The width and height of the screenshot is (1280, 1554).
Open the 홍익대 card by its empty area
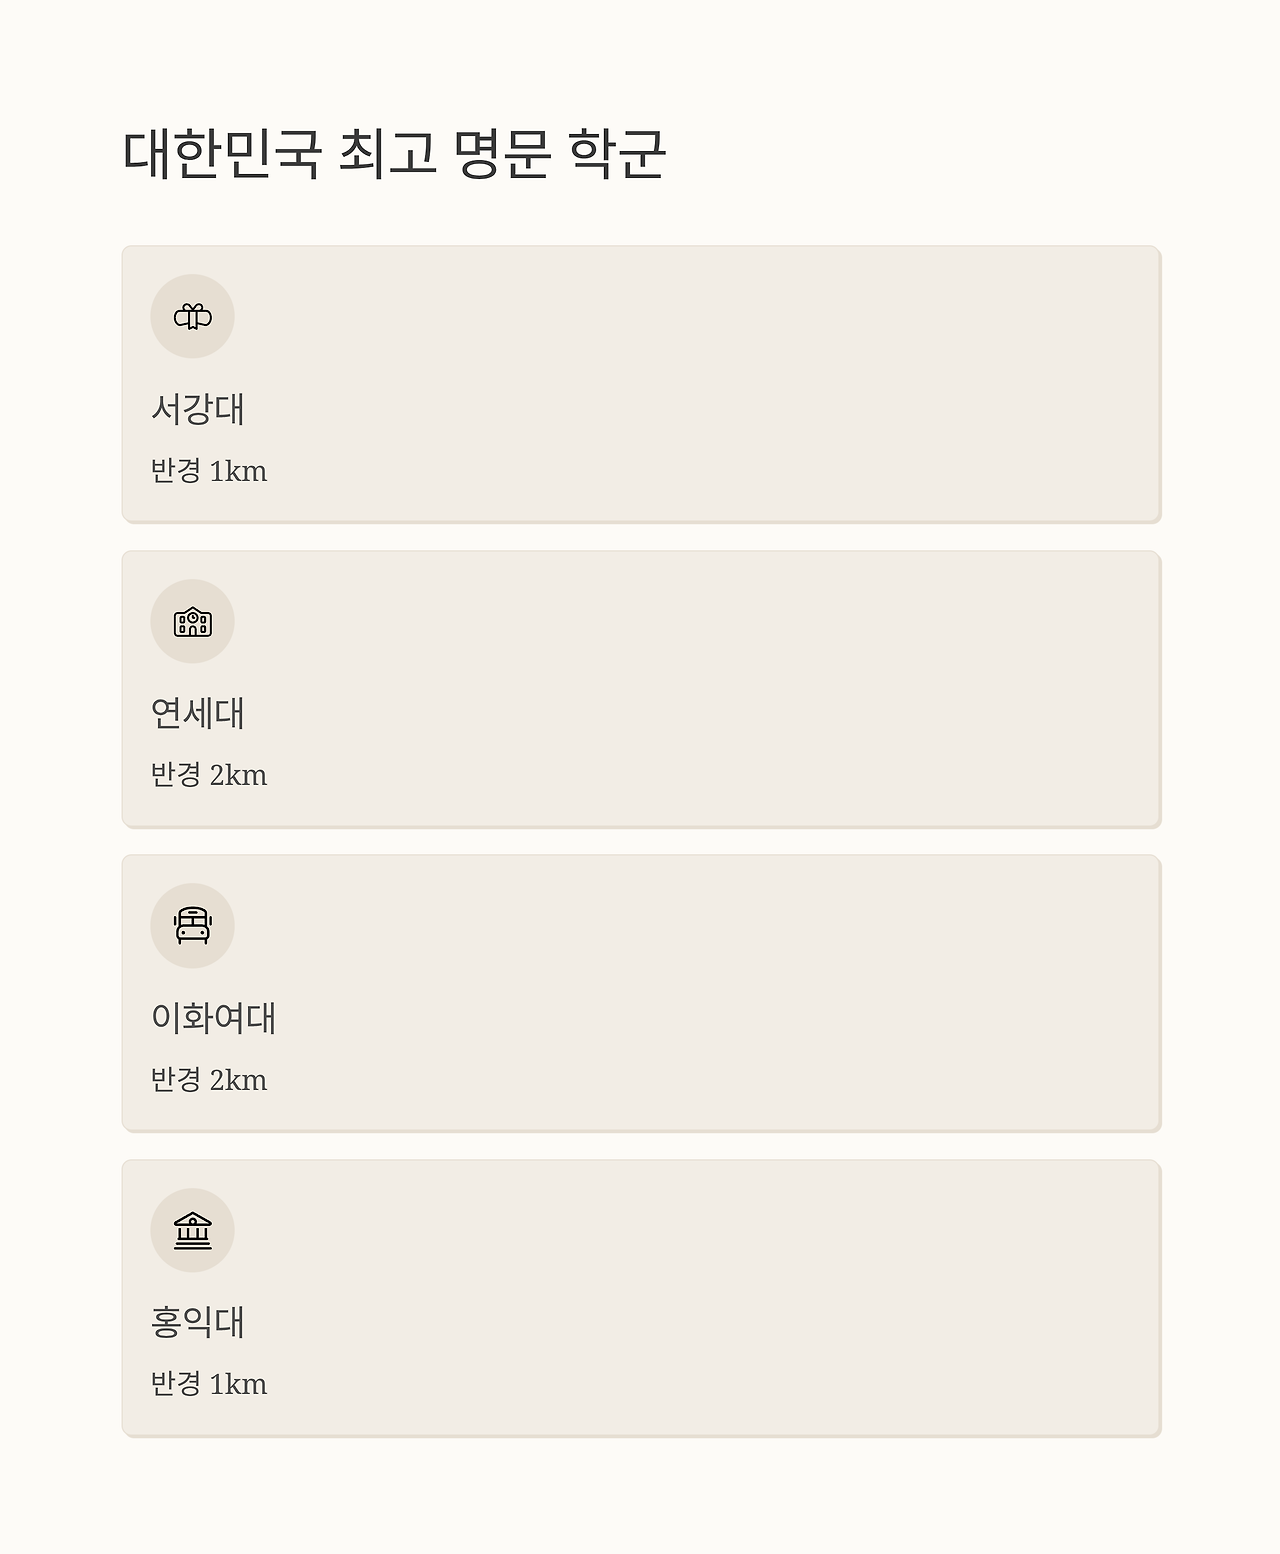[x=700, y=1298]
